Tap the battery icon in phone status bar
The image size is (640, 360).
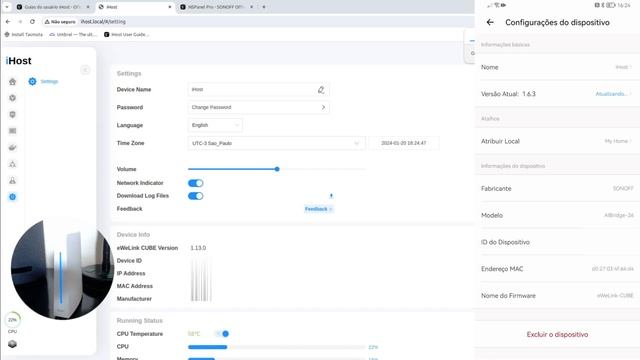[x=611, y=5]
